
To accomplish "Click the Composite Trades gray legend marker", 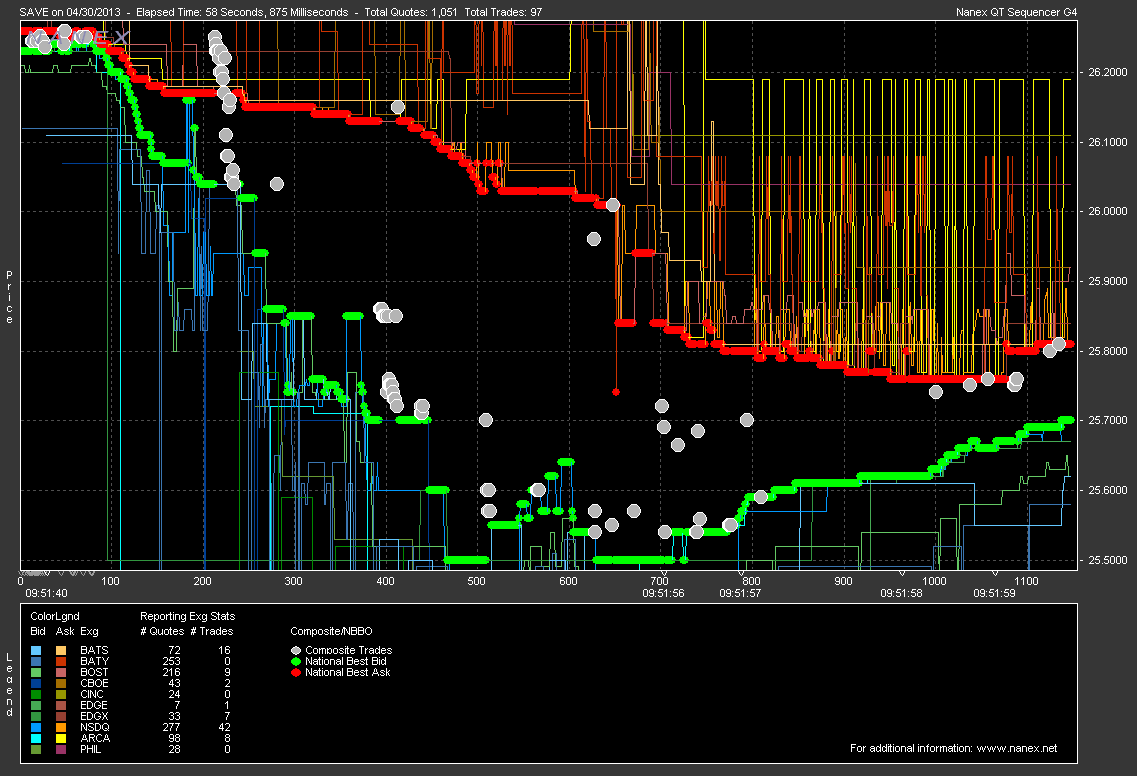I will [296, 651].
